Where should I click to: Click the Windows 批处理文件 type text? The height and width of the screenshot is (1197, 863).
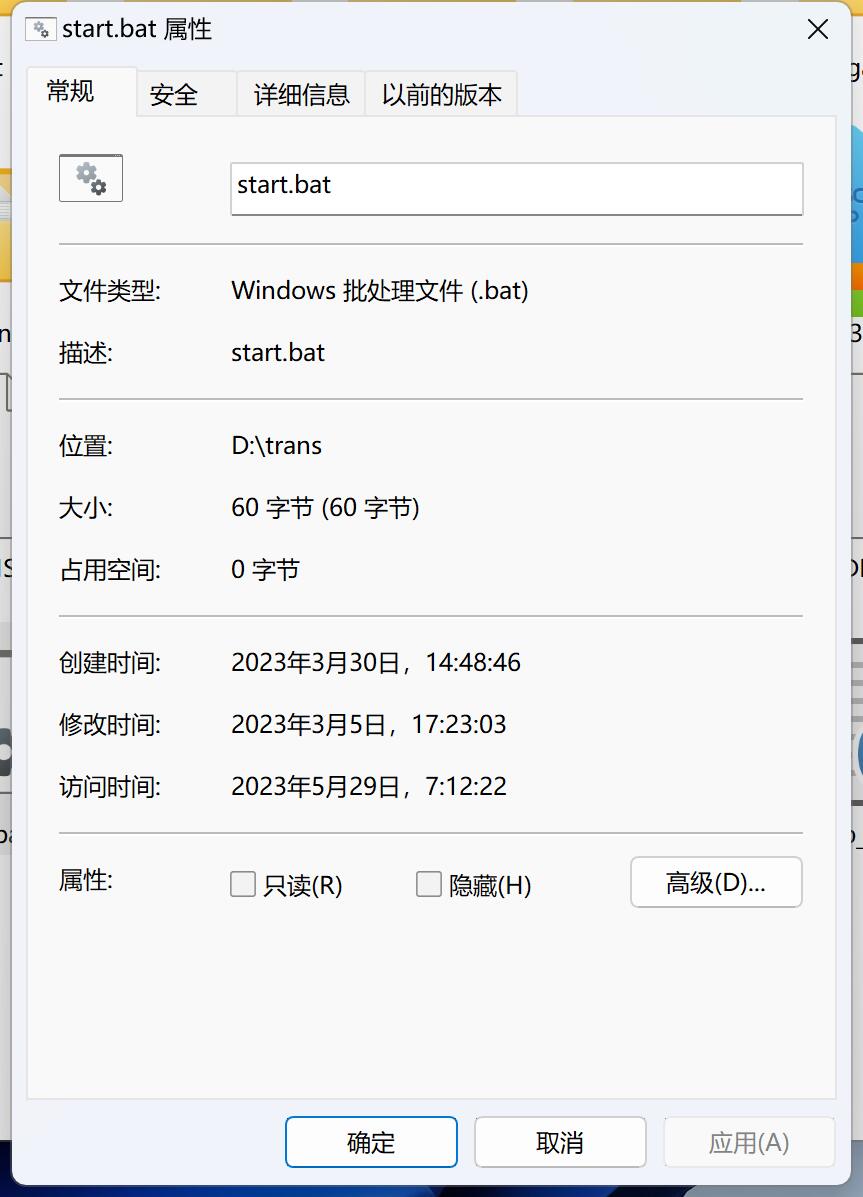380,291
